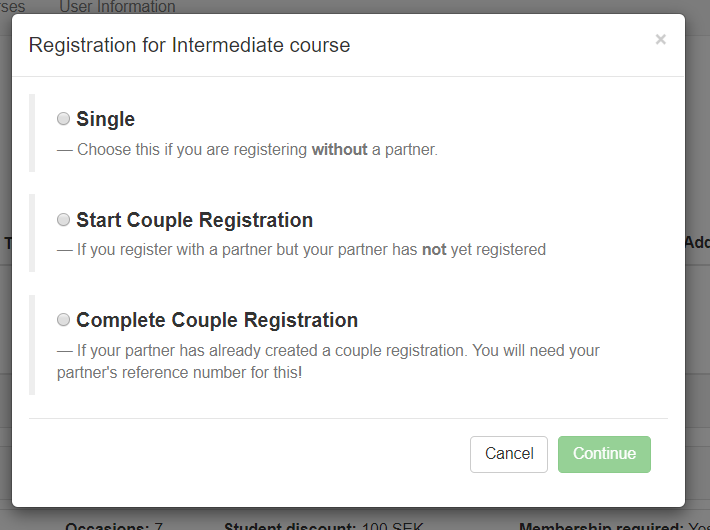This screenshot has height=530, width=710.
Task: Close the registration dialog with the X
Action: [x=660, y=40]
